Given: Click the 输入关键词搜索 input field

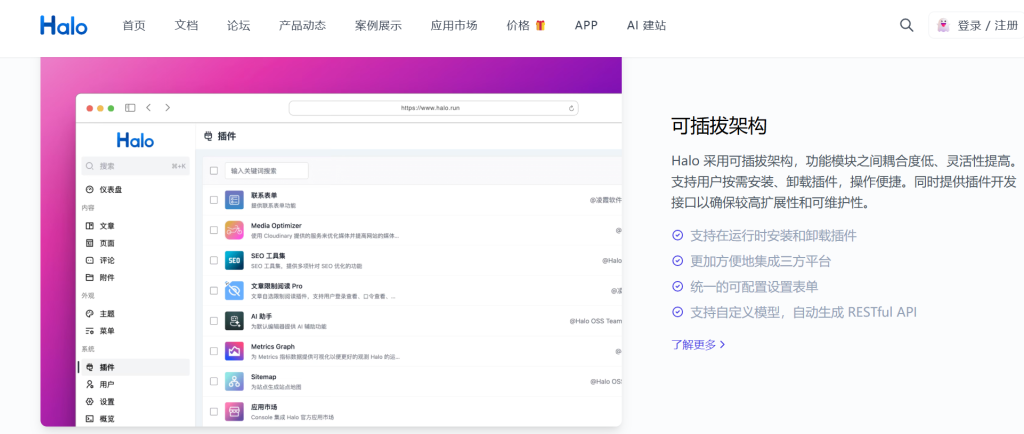Looking at the screenshot, I should (266, 170).
